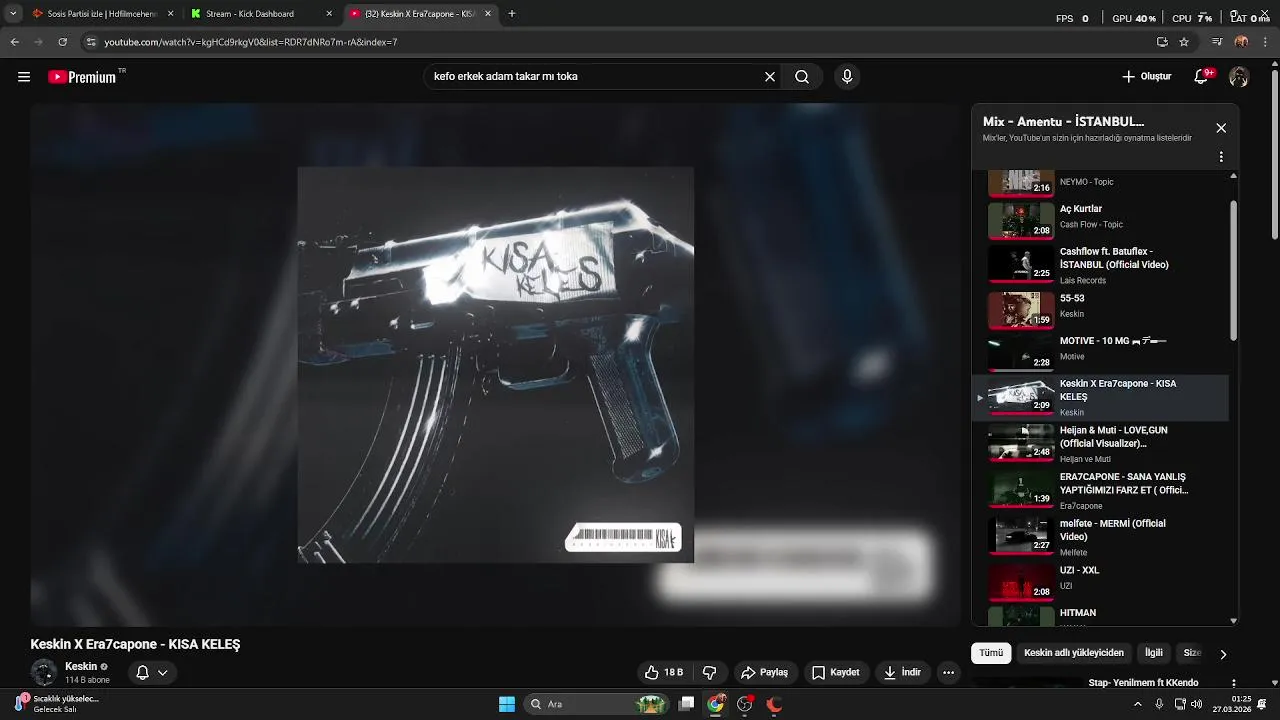This screenshot has height=720, width=1280.
Task: Open Task View on the taskbar
Action: (686, 704)
